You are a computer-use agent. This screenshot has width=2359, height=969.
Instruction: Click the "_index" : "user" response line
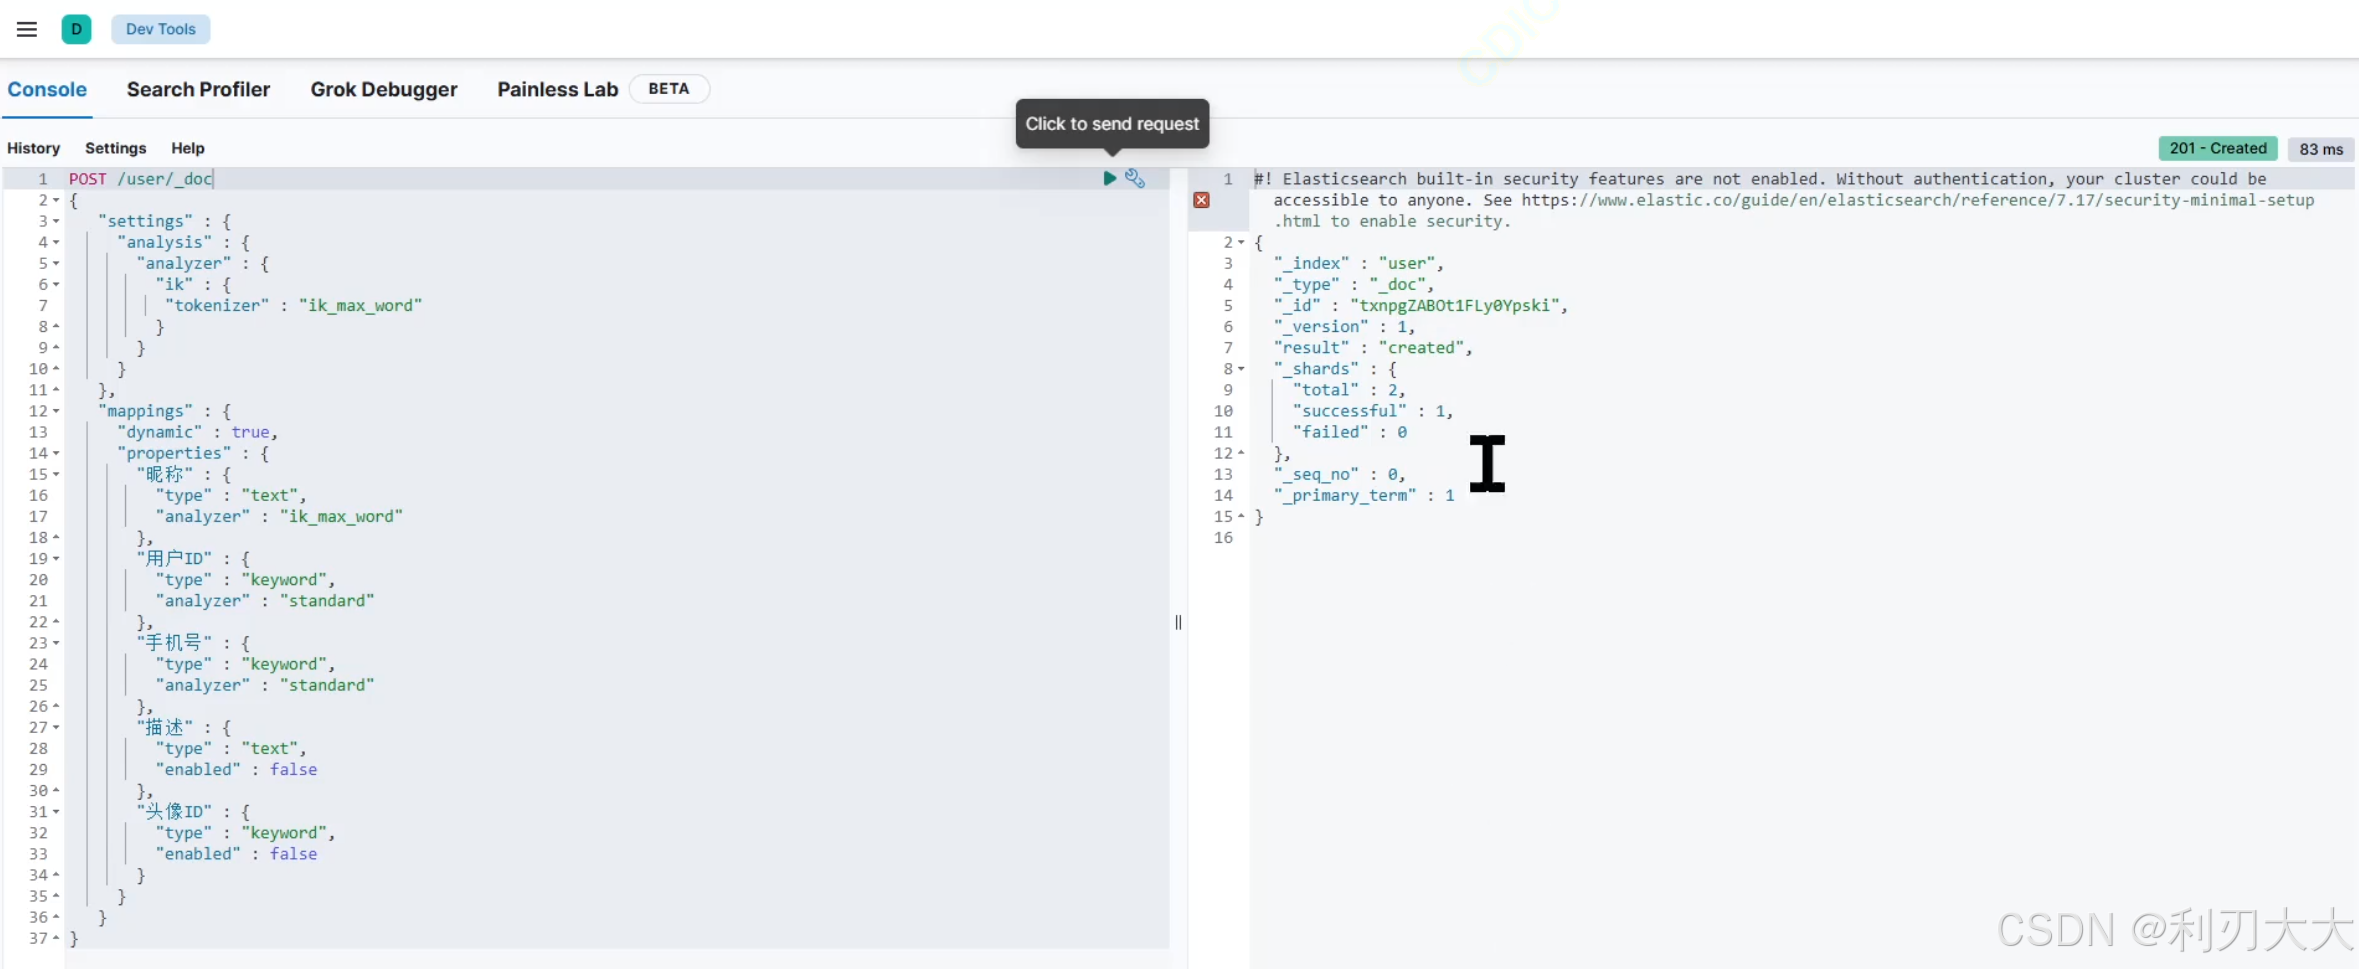1359,264
